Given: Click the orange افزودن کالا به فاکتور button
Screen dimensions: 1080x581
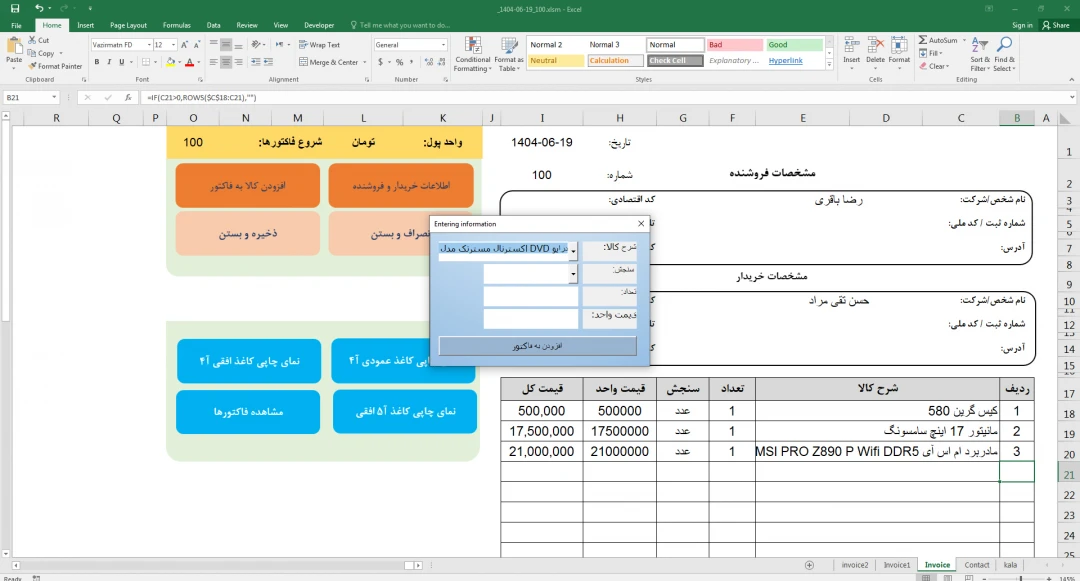Looking at the screenshot, I should pos(248,185).
